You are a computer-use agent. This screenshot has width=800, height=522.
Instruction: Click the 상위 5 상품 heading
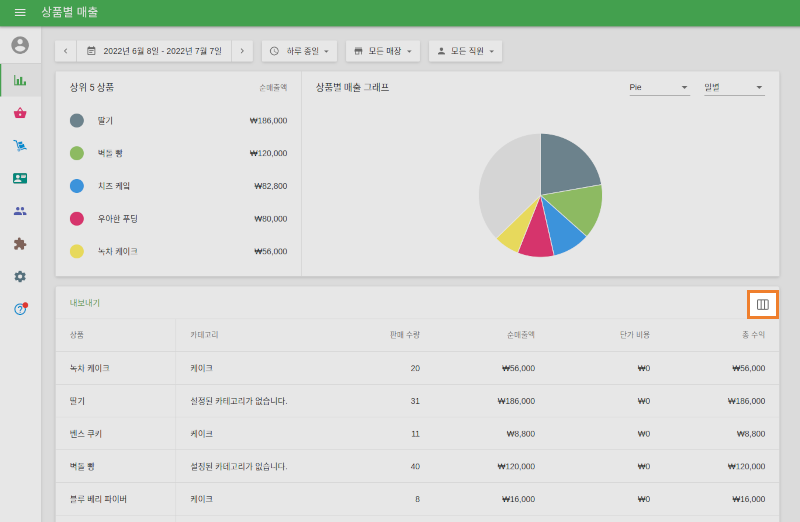[x=92, y=87]
